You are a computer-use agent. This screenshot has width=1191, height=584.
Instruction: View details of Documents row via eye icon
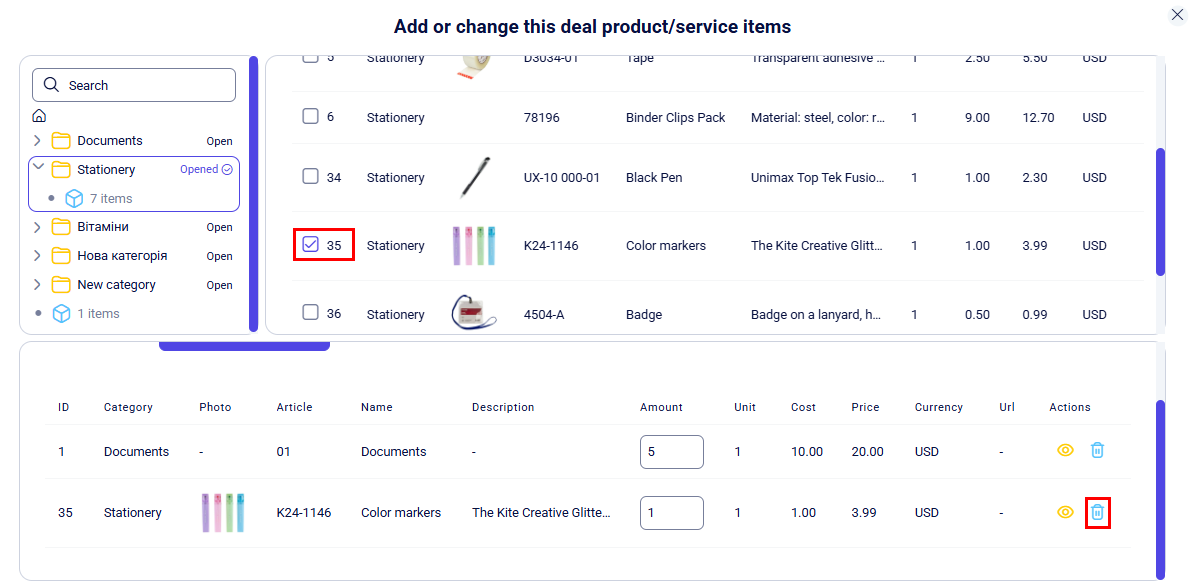click(x=1065, y=450)
